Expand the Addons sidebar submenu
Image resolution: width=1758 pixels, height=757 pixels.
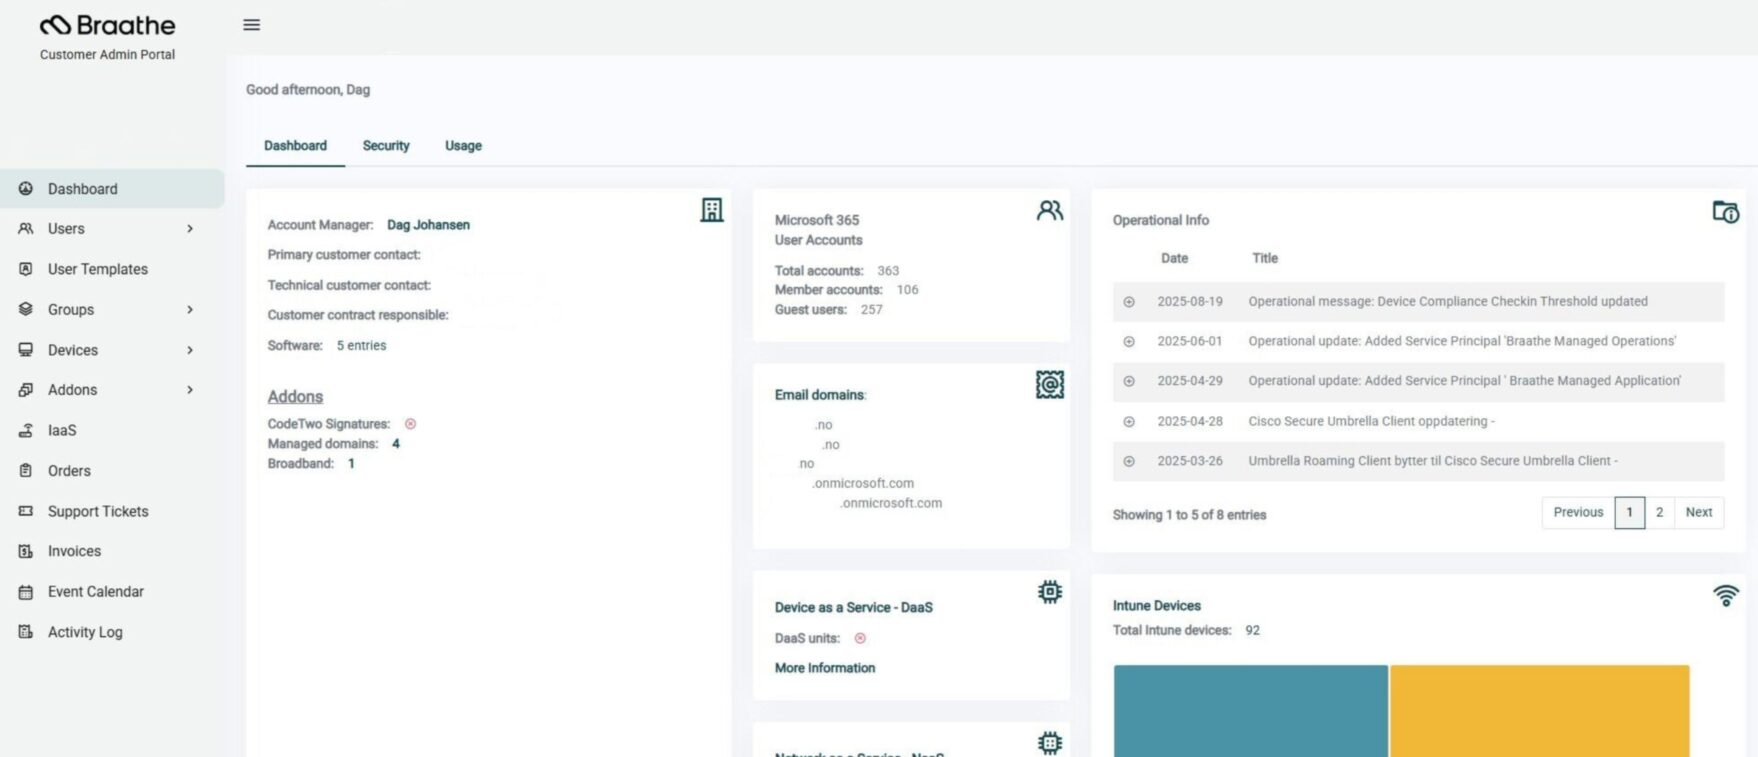click(x=190, y=390)
